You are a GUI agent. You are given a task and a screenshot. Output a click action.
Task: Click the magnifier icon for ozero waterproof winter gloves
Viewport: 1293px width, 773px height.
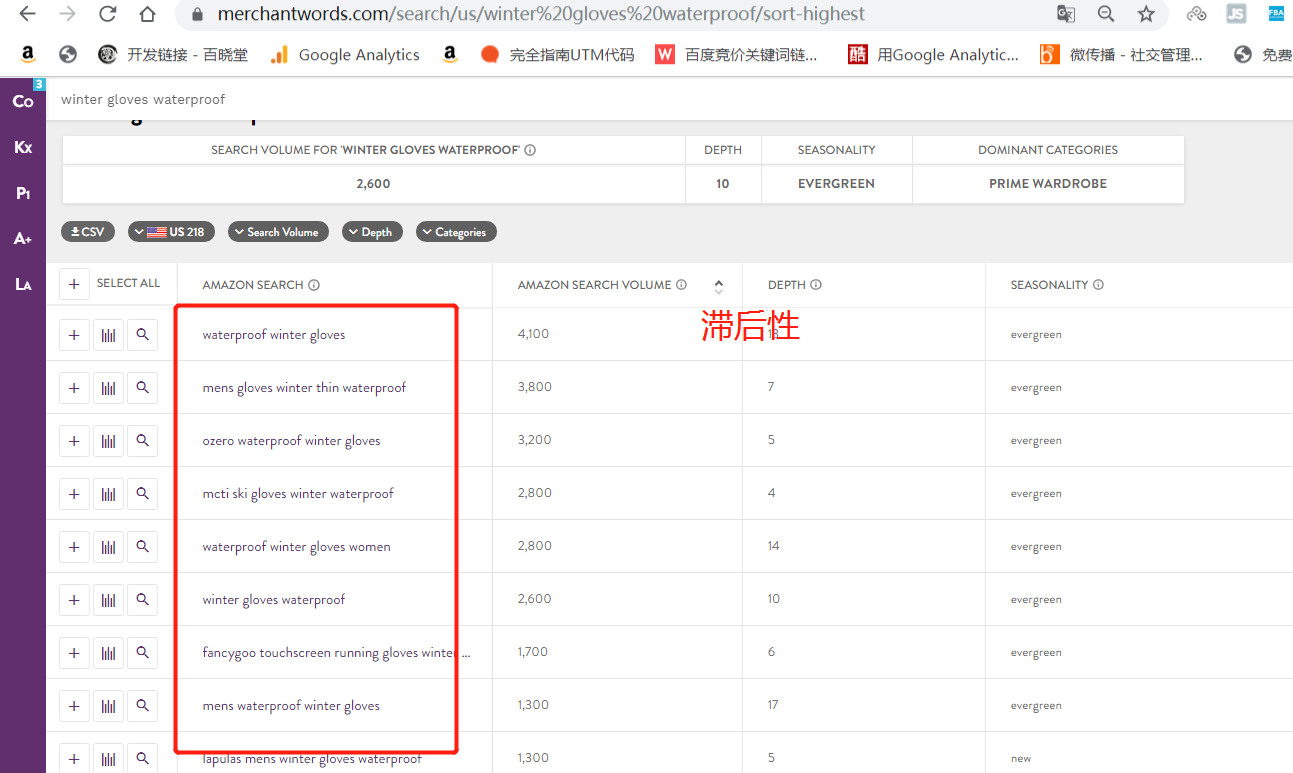142,441
